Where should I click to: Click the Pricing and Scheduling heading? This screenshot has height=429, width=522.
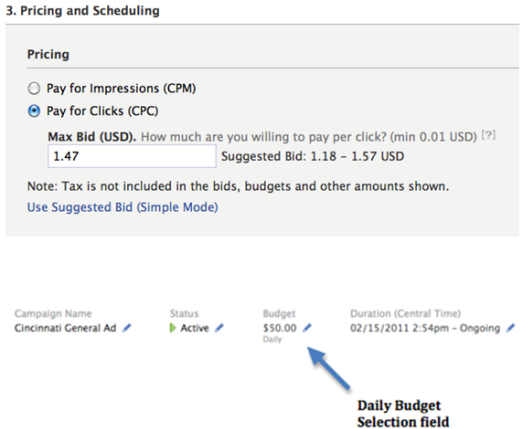[x=83, y=11]
